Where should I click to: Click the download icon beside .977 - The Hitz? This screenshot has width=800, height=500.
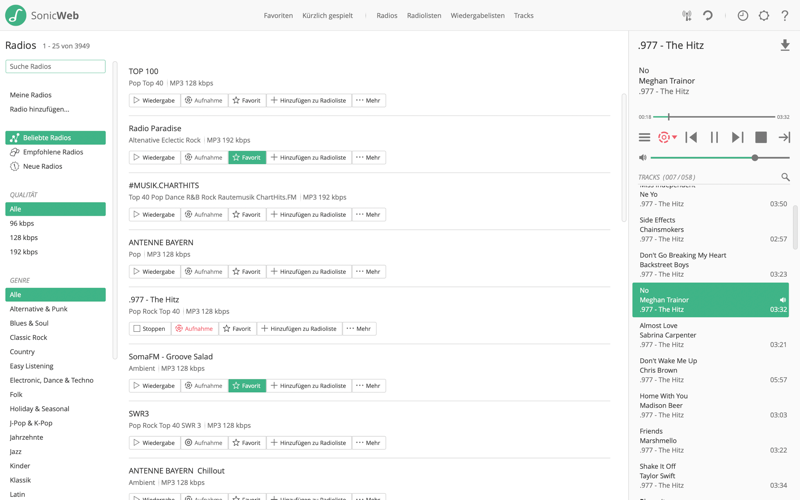(785, 45)
